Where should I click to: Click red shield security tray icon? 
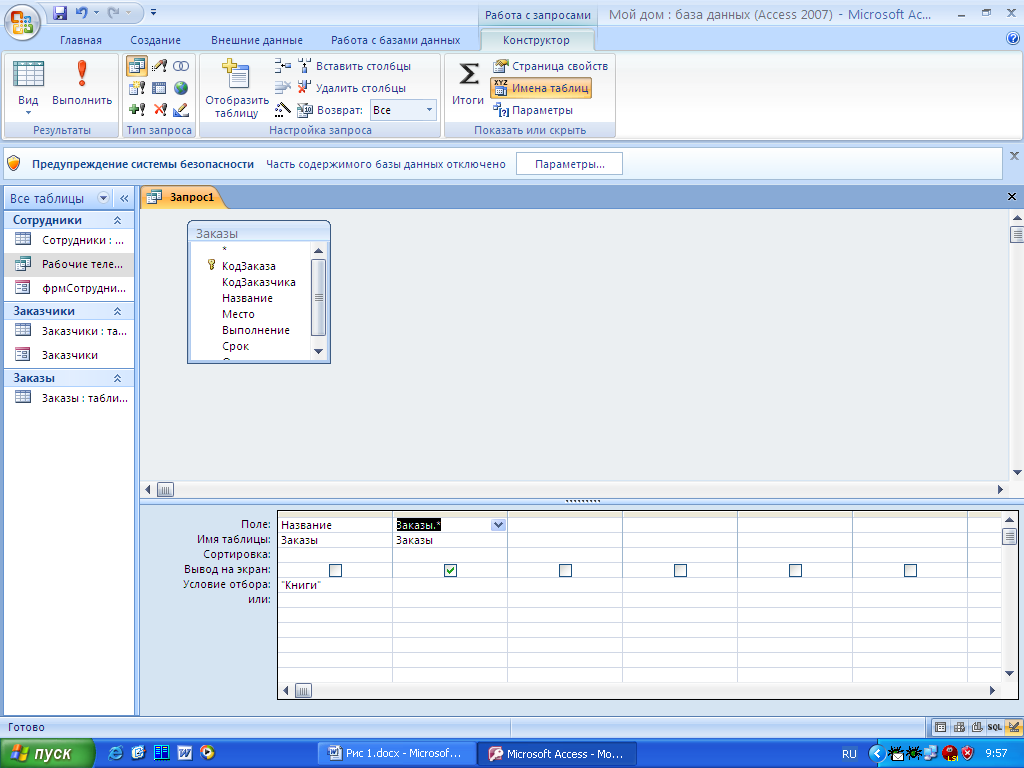(967, 753)
